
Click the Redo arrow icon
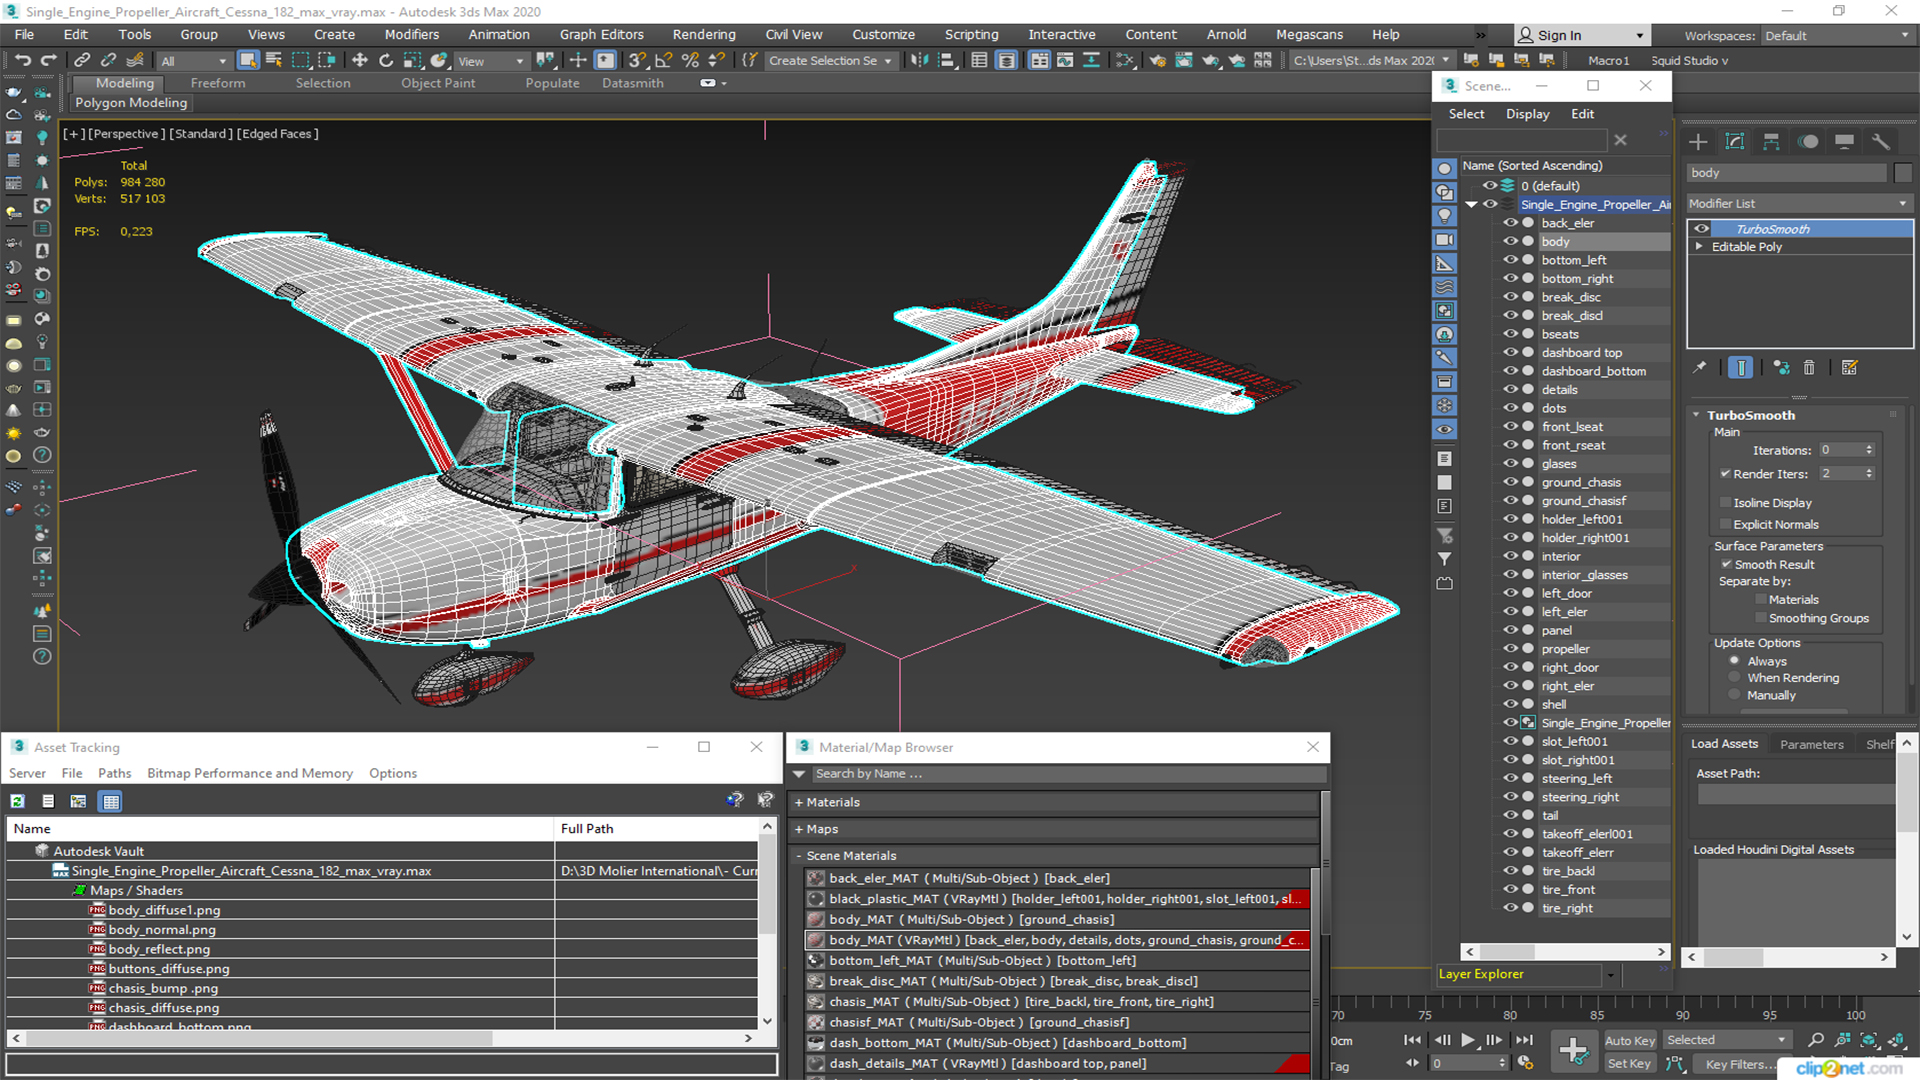point(47,60)
